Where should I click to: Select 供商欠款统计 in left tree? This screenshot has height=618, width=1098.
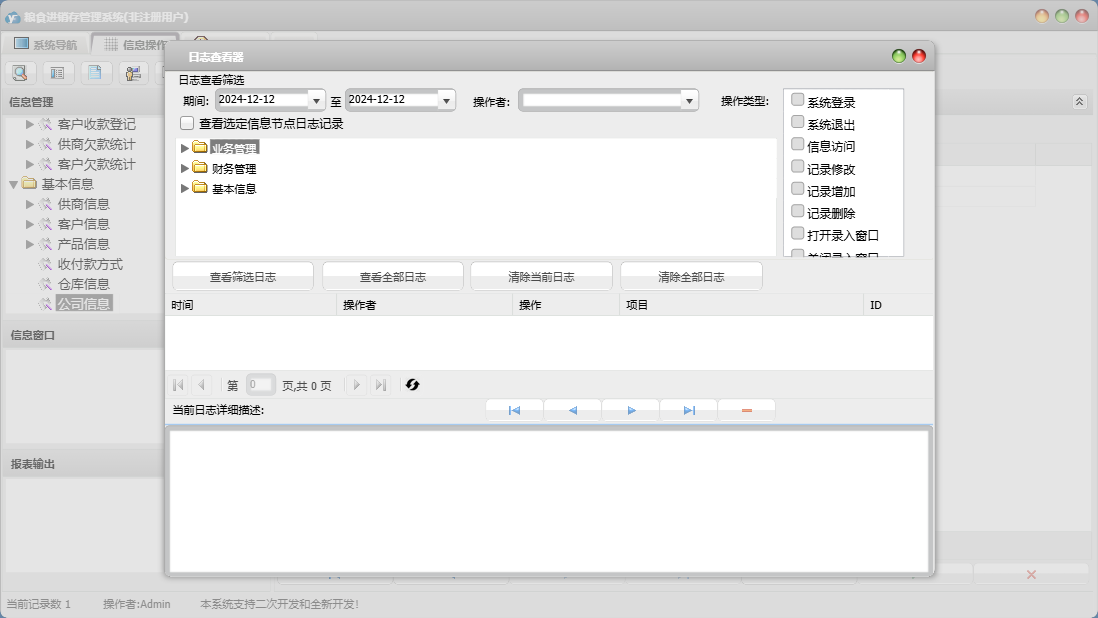(97, 144)
